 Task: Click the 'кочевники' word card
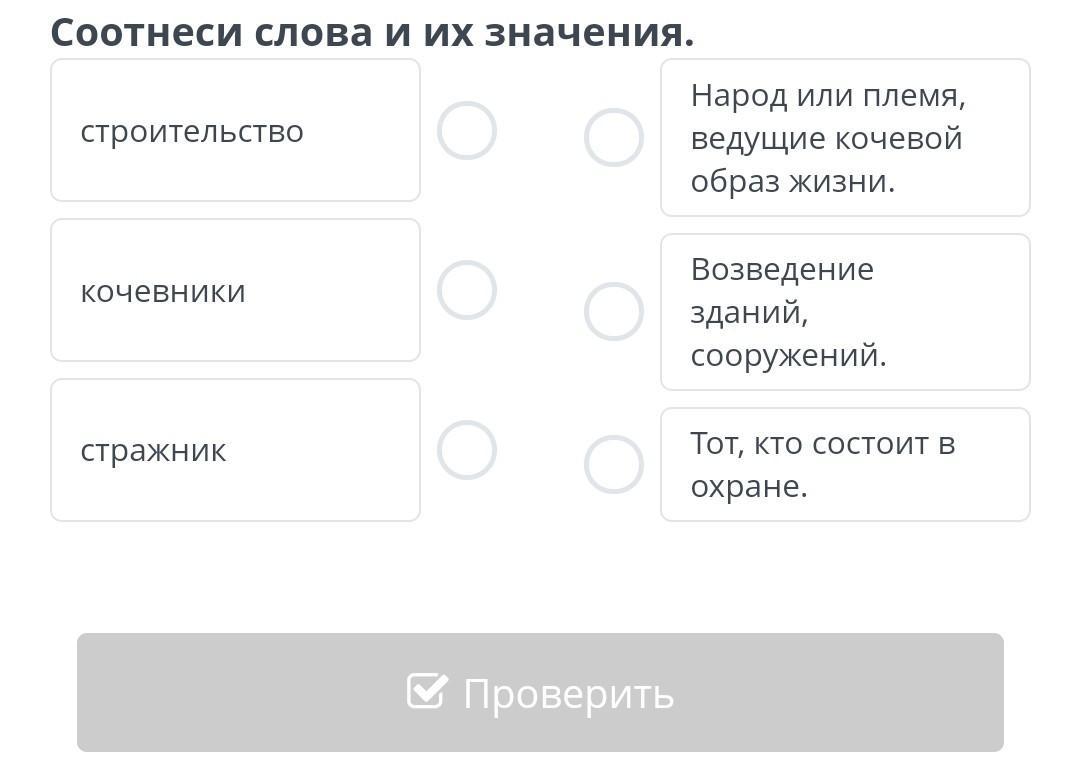click(x=235, y=290)
